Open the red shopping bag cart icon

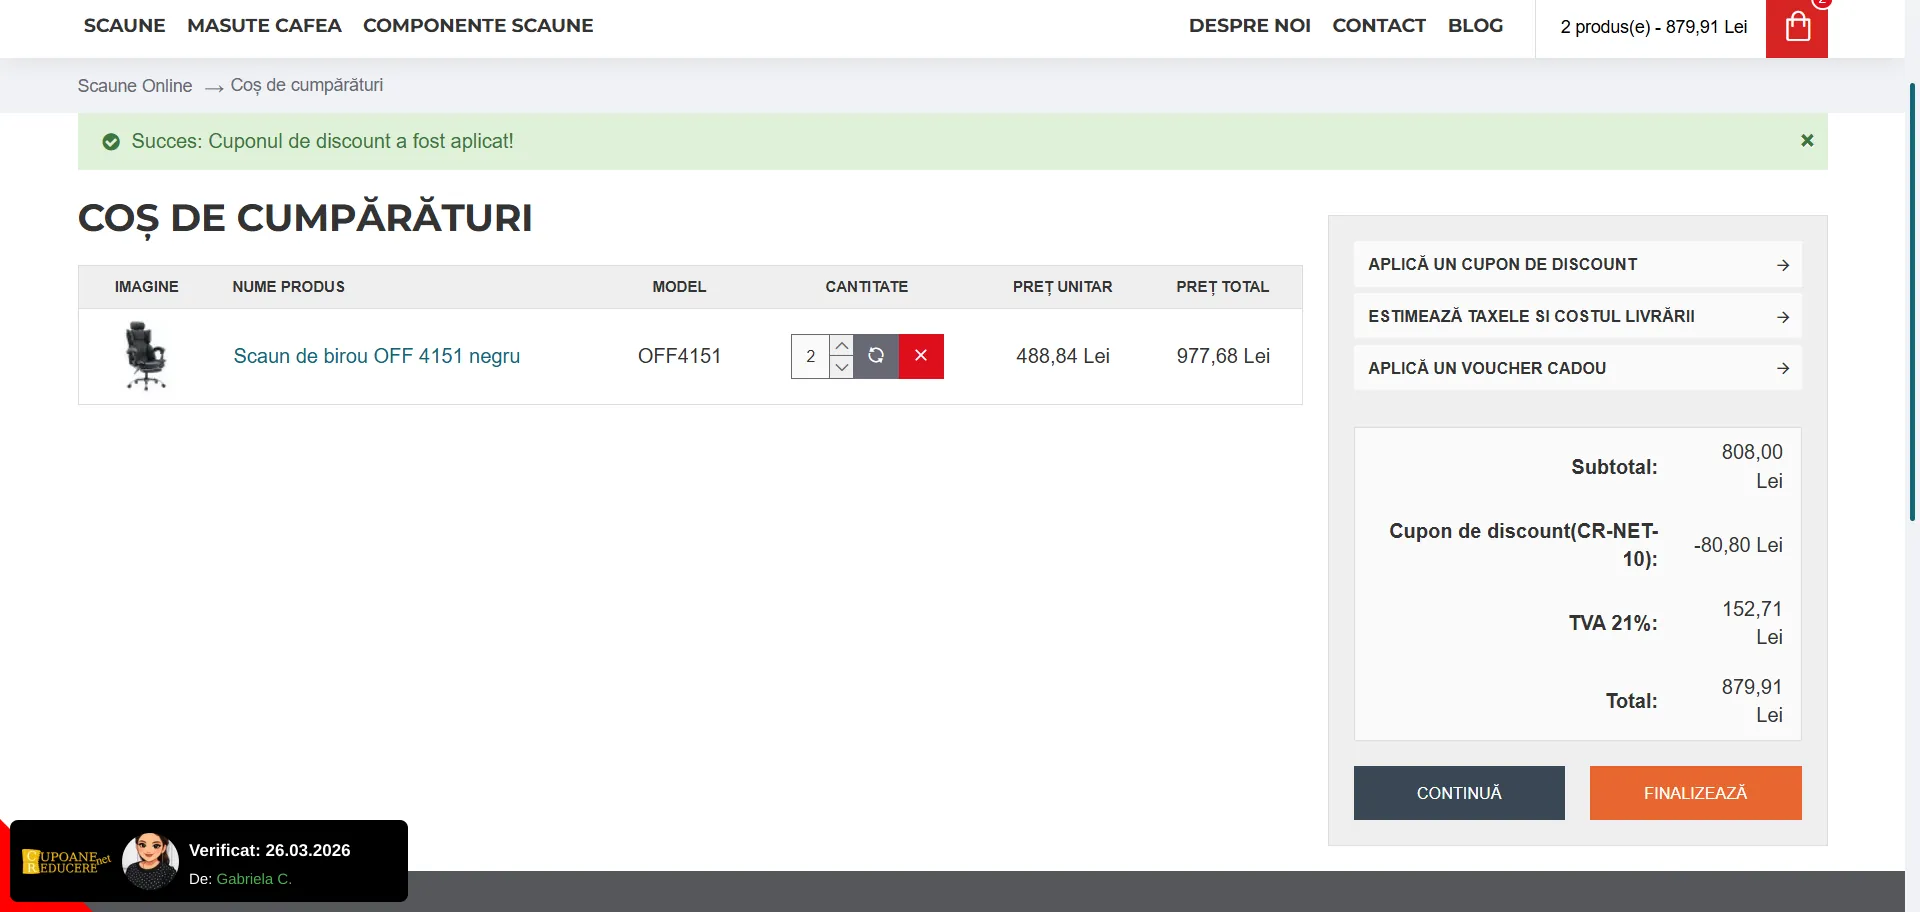1796,28
